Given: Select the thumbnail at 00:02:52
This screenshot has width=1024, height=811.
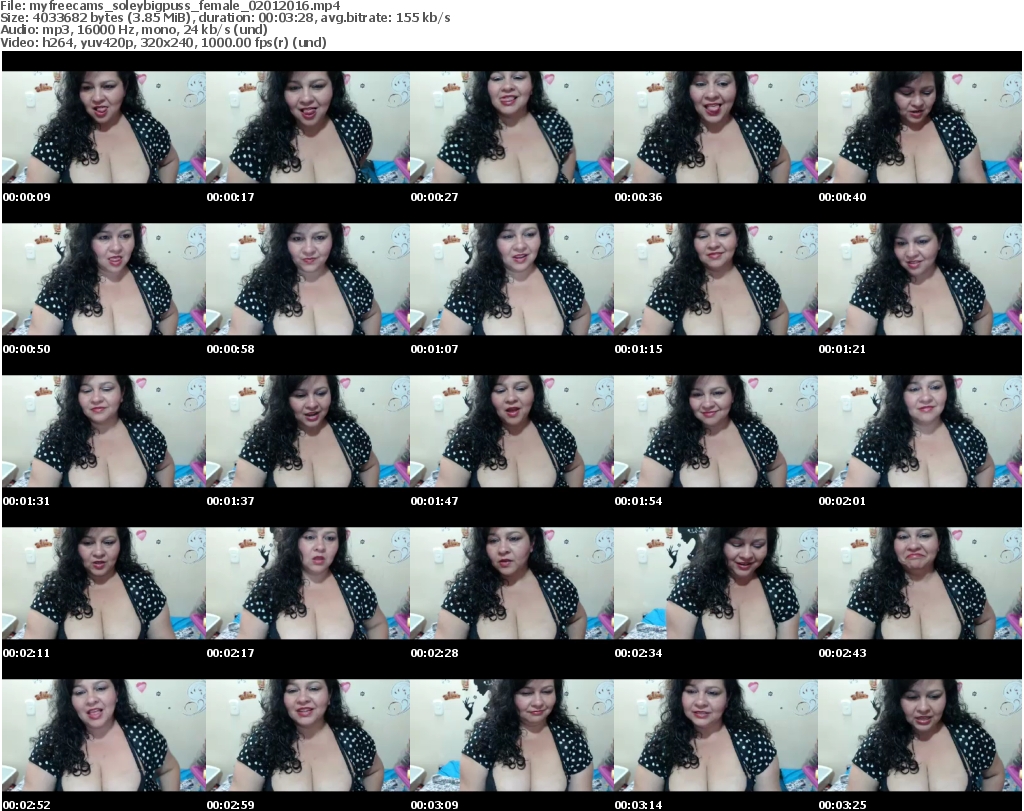Looking at the screenshot, I should click(104, 736).
